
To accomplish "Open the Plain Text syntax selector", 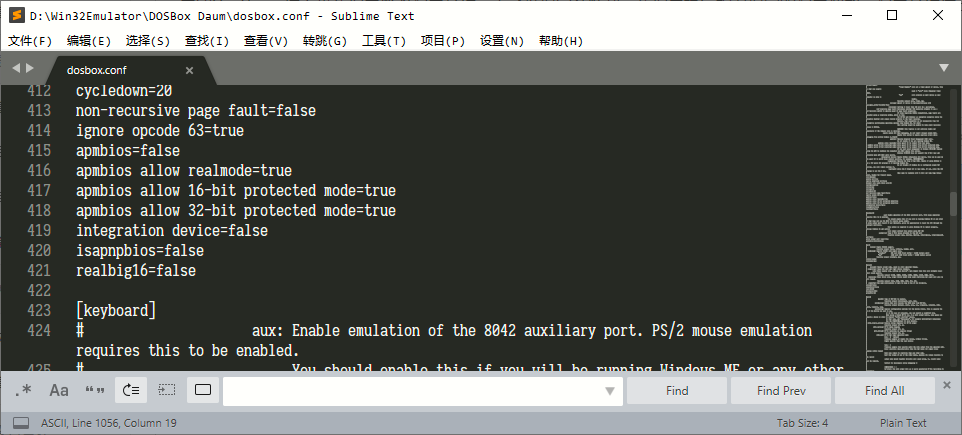I will point(903,423).
